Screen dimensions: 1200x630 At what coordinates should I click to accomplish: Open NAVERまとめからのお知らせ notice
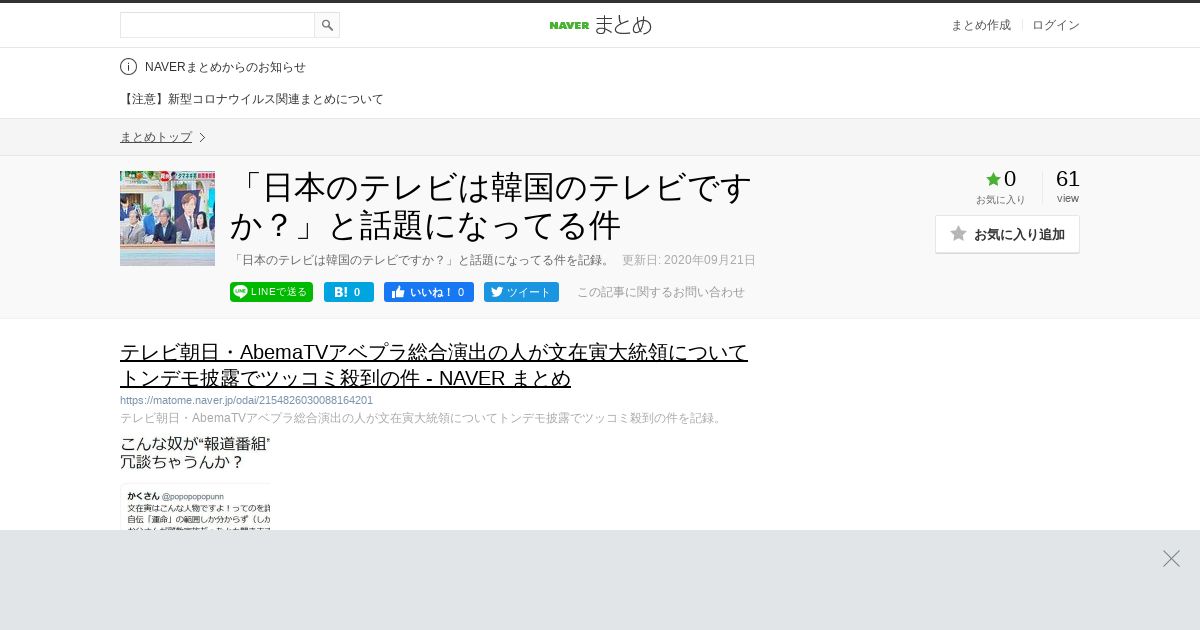tap(225, 67)
